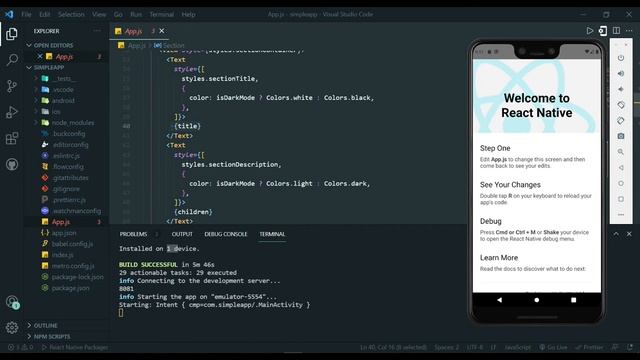
Task: Open Run and Debug view
Action: click(x=12, y=112)
